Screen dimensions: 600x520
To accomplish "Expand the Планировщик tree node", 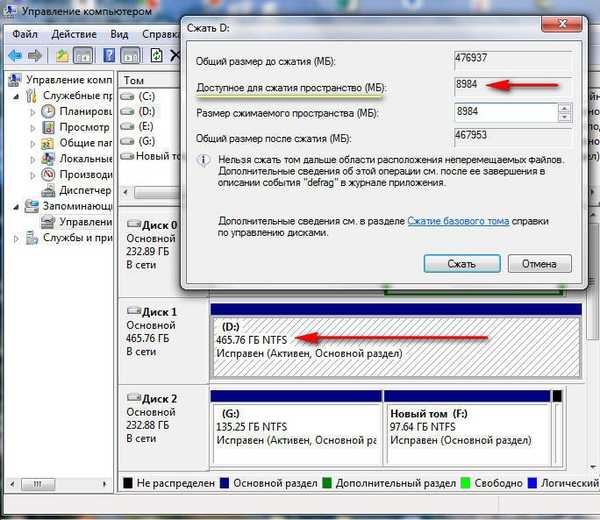I will 32,111.
